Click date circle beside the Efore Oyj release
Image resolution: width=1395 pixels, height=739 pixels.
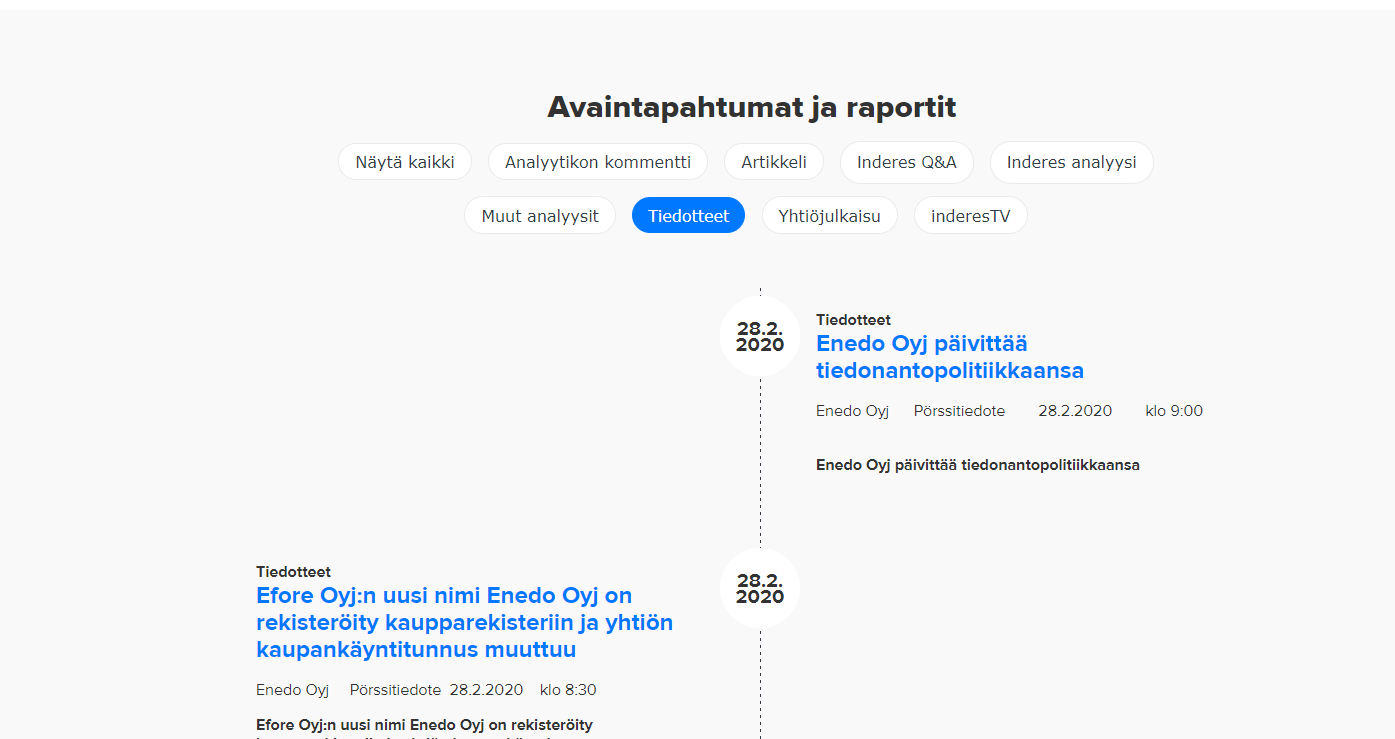[x=760, y=588]
